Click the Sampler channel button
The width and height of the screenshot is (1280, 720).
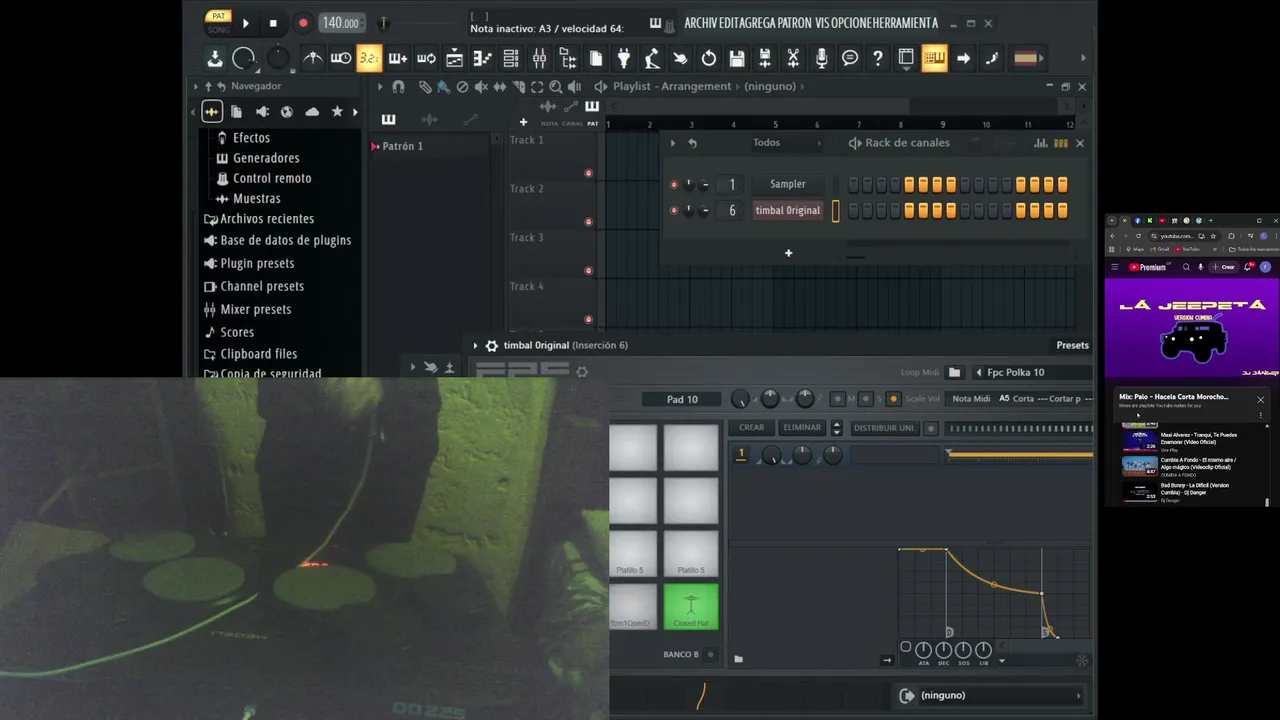[787, 184]
